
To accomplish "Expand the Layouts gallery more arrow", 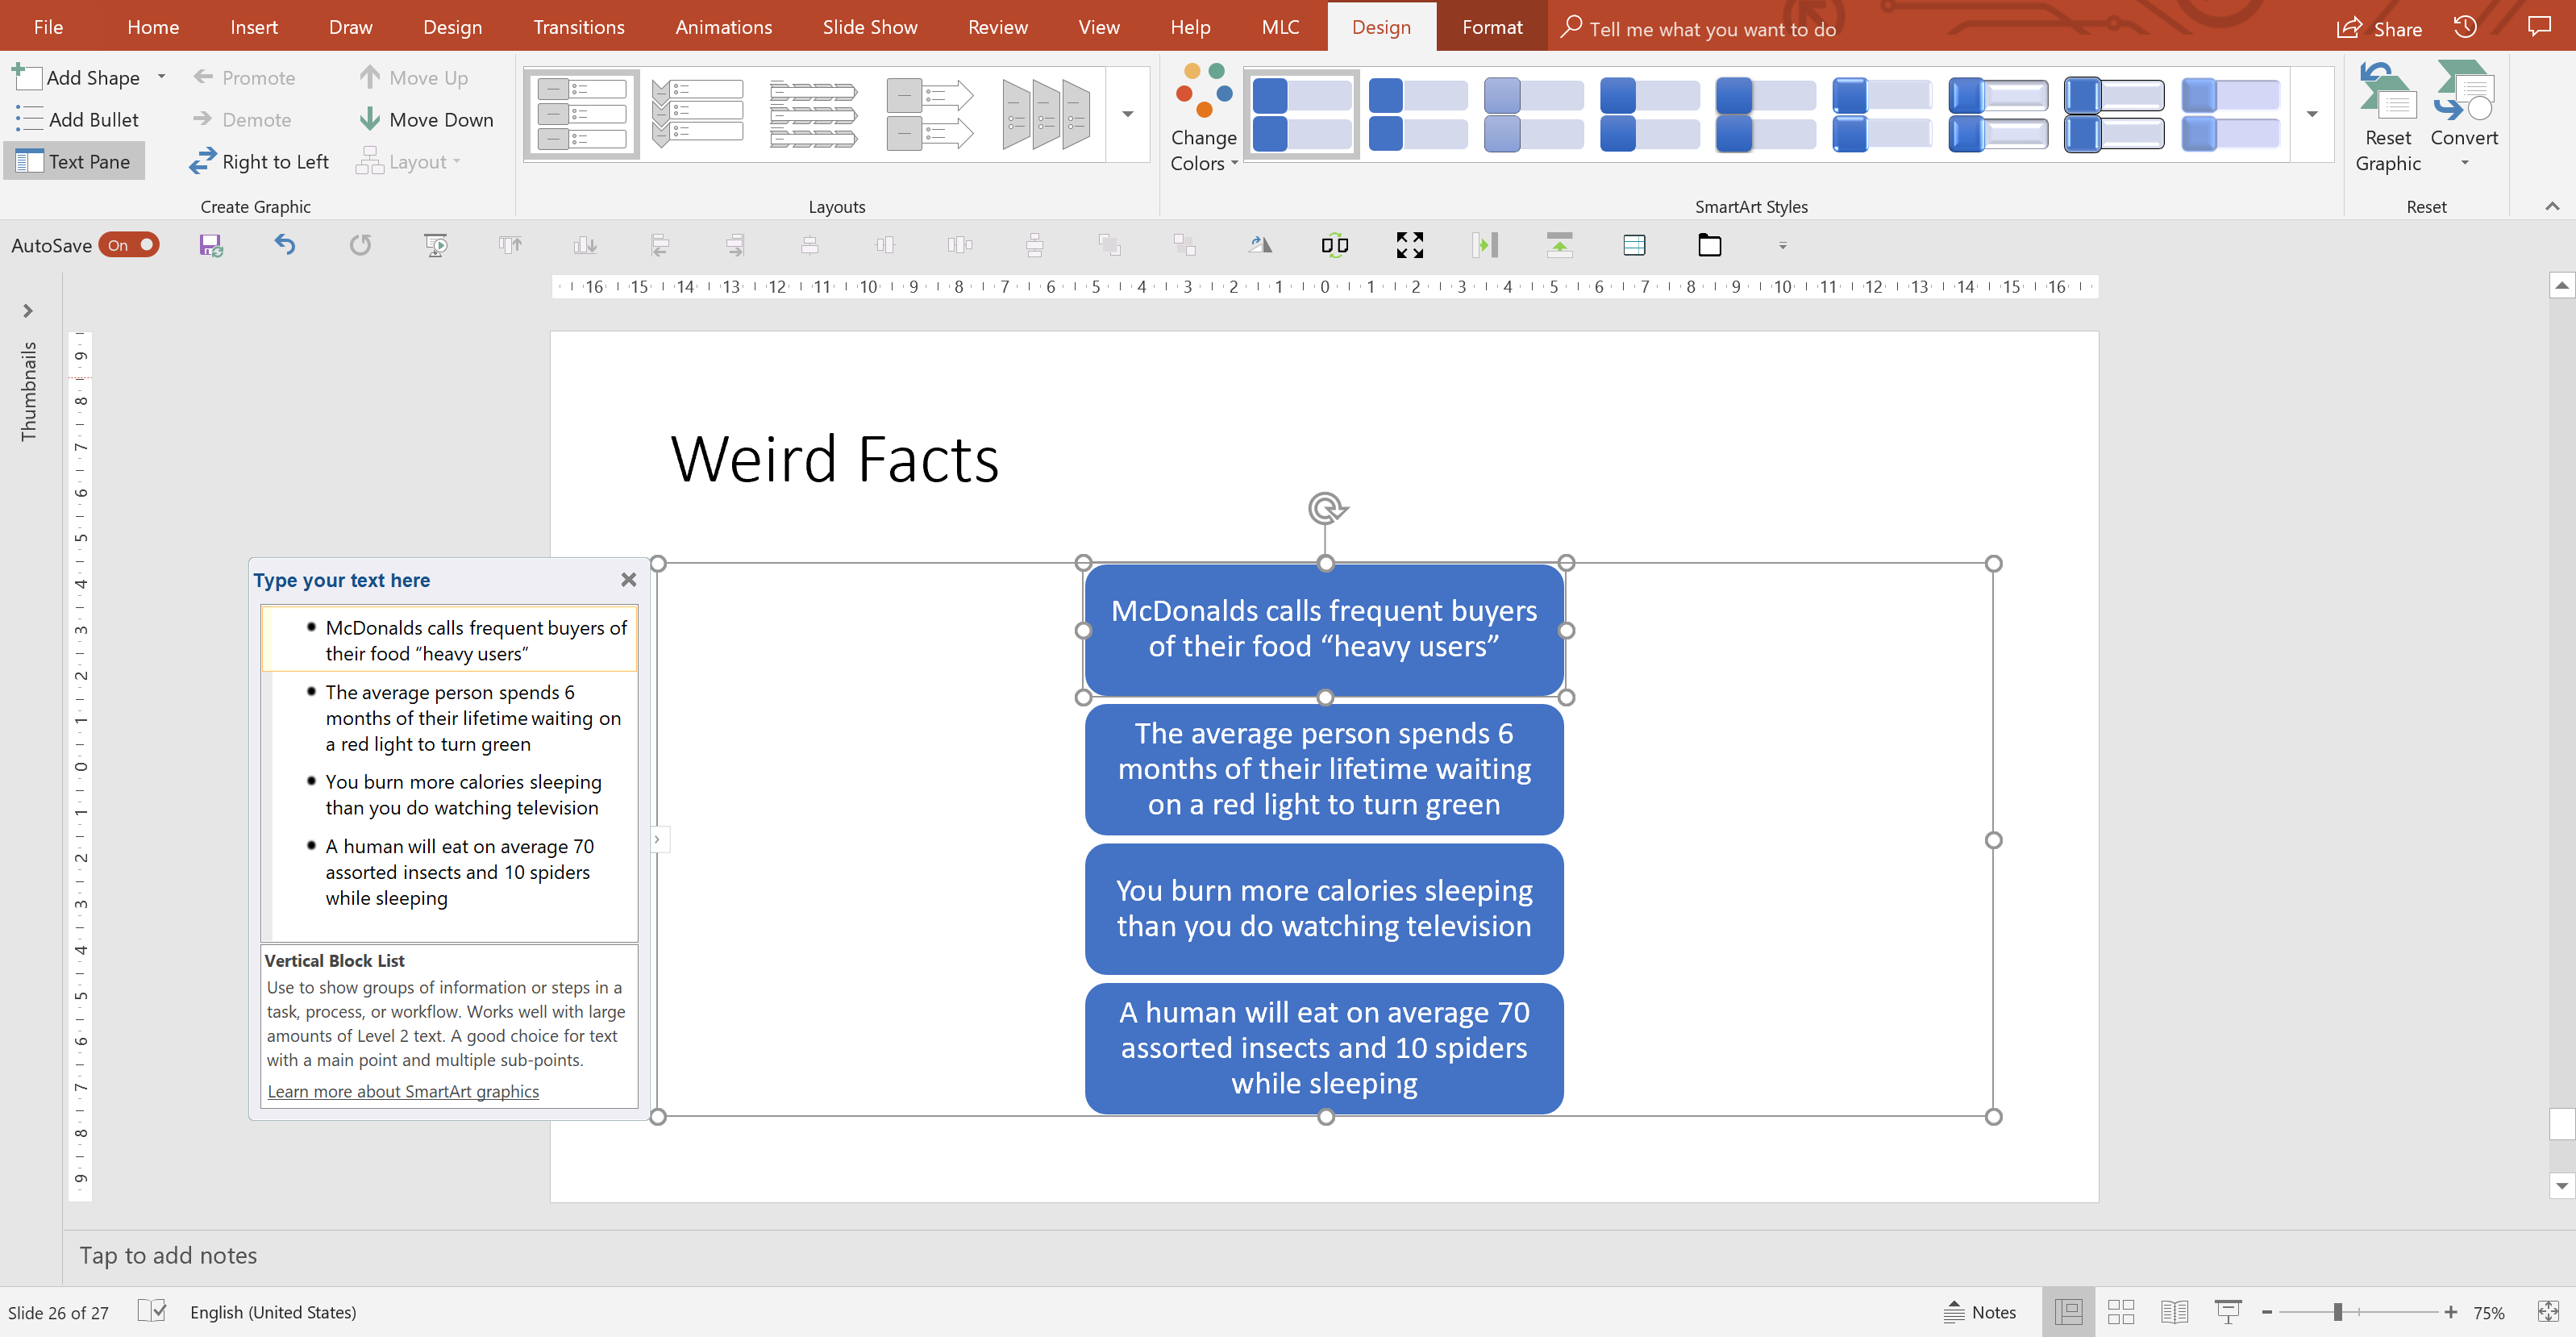I will point(1128,114).
